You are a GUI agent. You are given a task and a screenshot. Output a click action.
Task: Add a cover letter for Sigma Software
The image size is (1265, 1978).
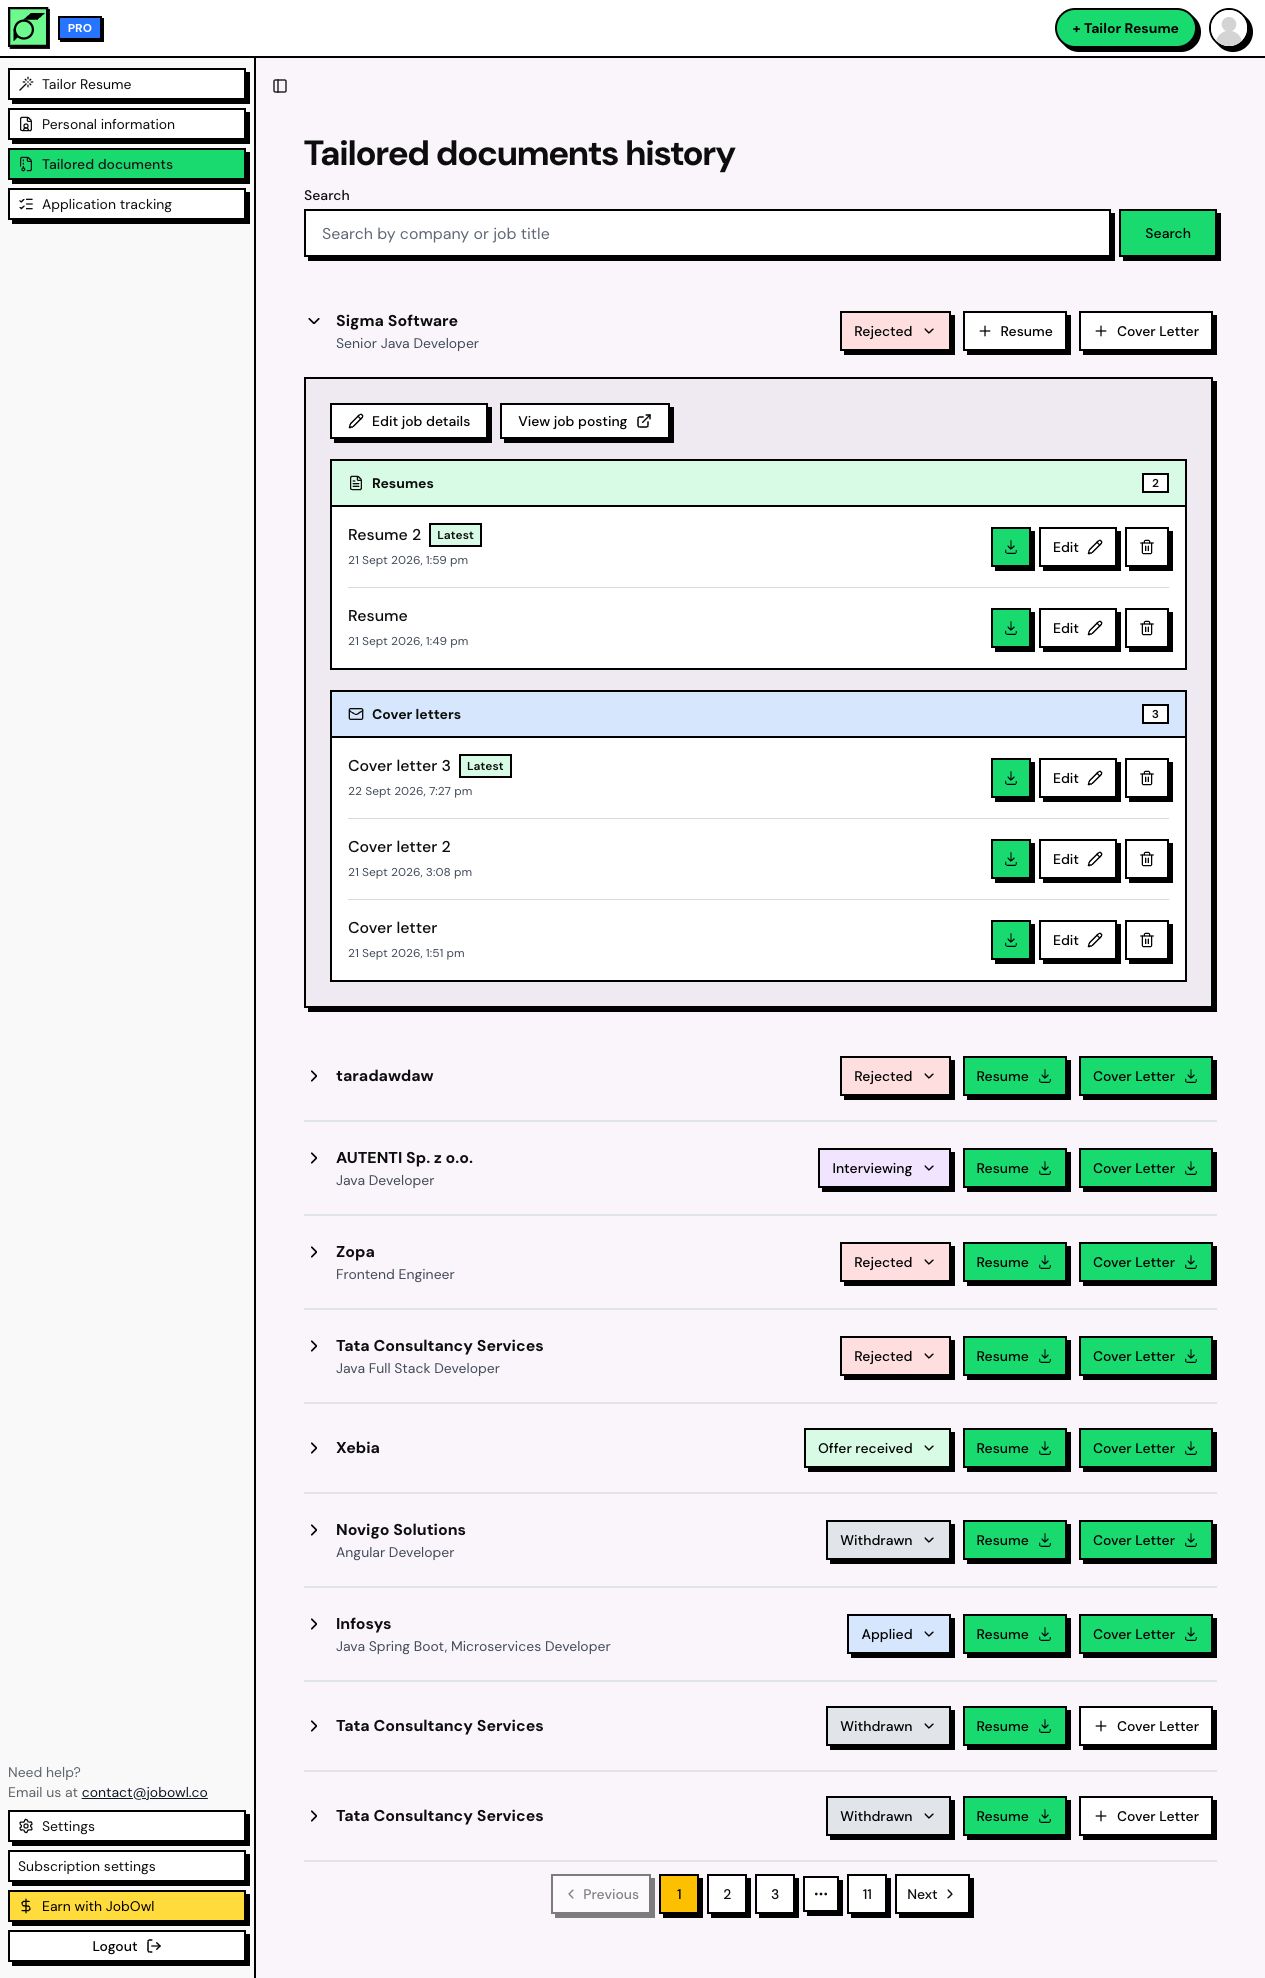point(1146,331)
